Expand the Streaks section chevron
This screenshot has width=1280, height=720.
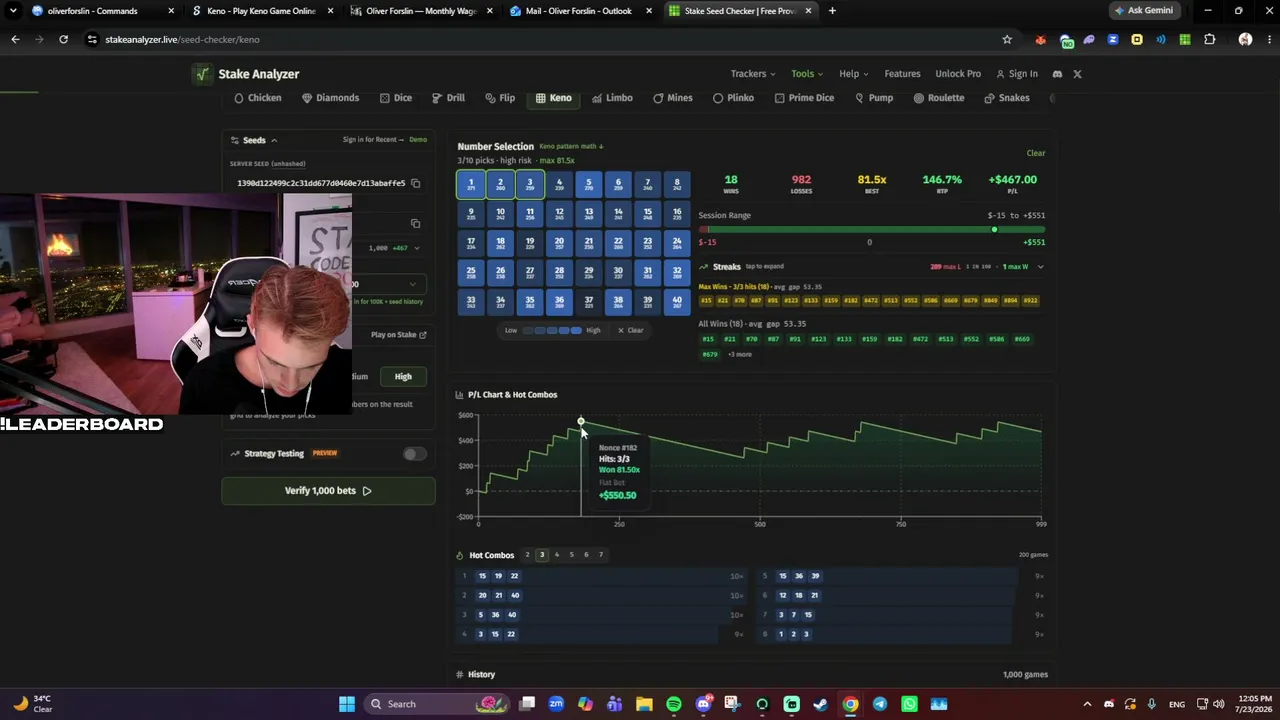pos(1040,267)
